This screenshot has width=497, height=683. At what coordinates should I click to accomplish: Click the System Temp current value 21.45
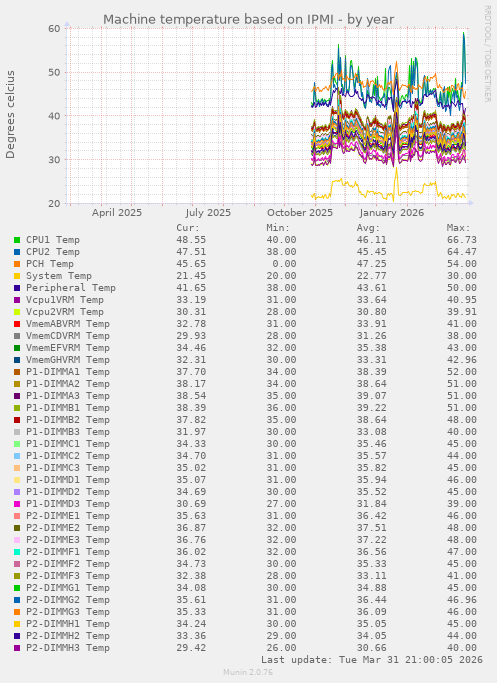click(x=191, y=276)
